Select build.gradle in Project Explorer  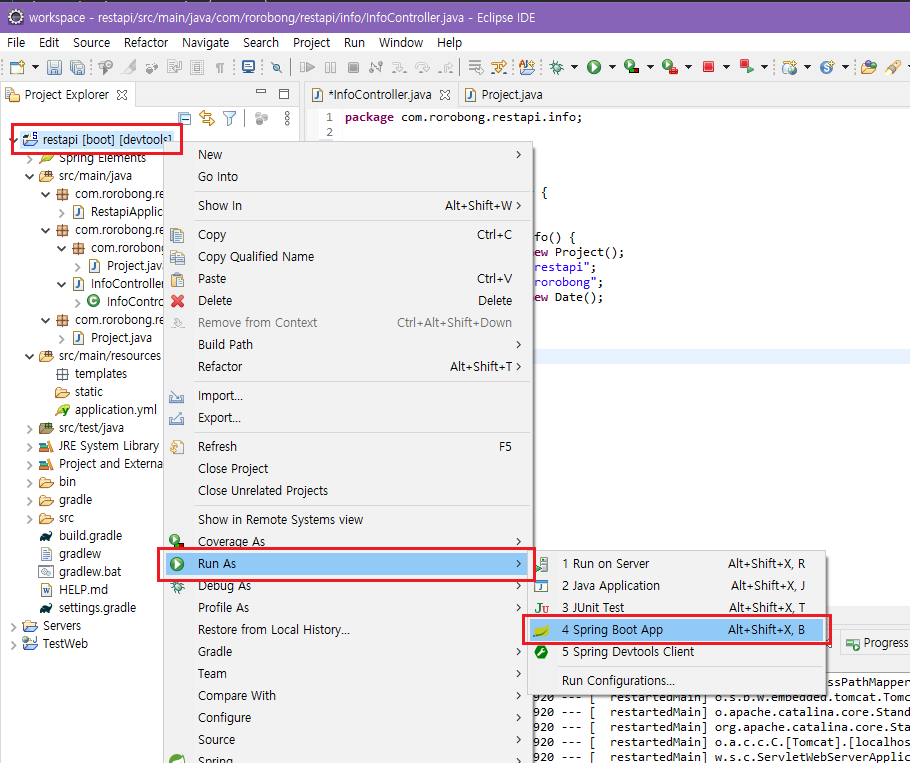tap(81, 536)
